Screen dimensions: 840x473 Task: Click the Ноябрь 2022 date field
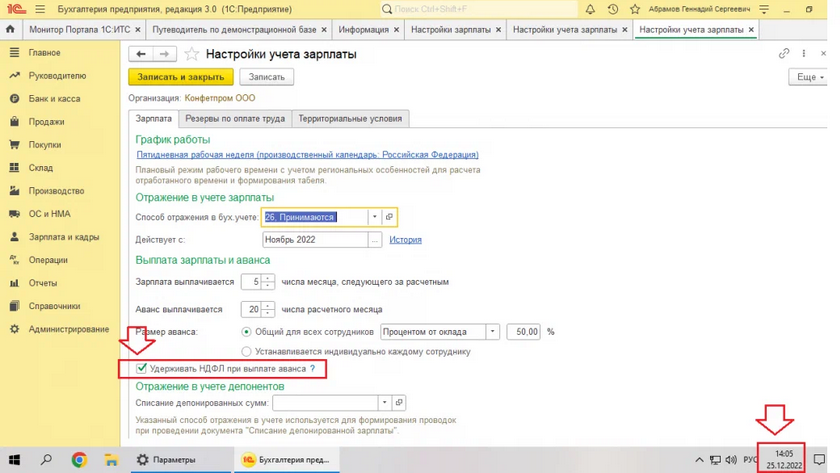pos(315,239)
